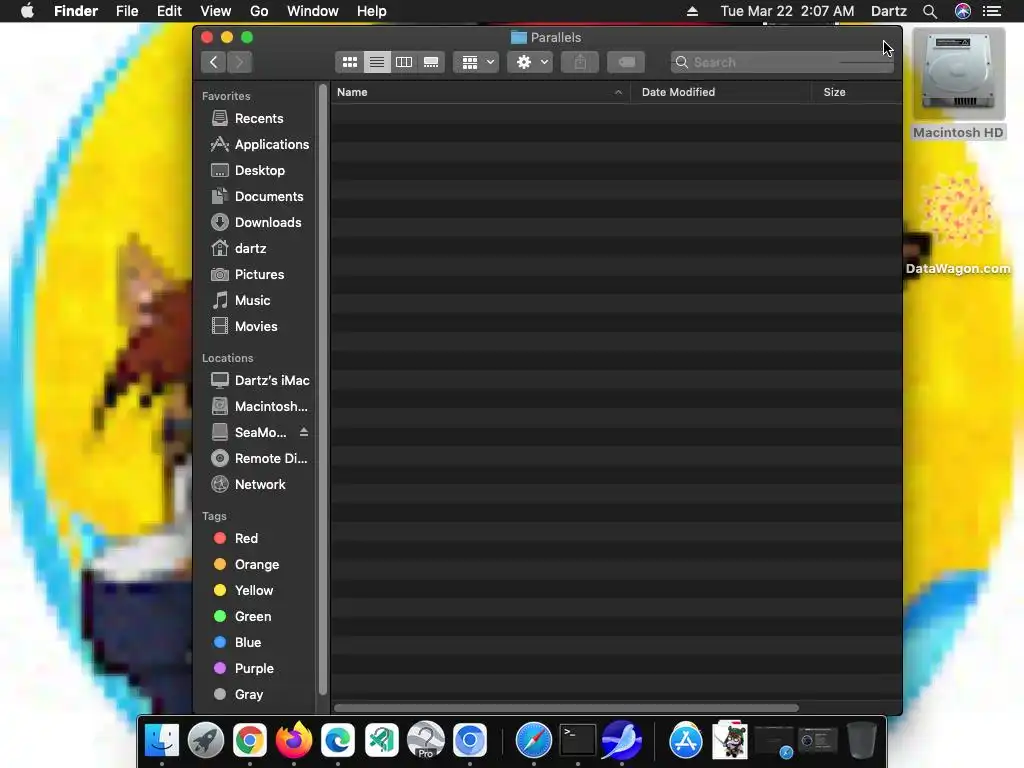
Task: Open the Apple menu
Action: (x=27, y=11)
